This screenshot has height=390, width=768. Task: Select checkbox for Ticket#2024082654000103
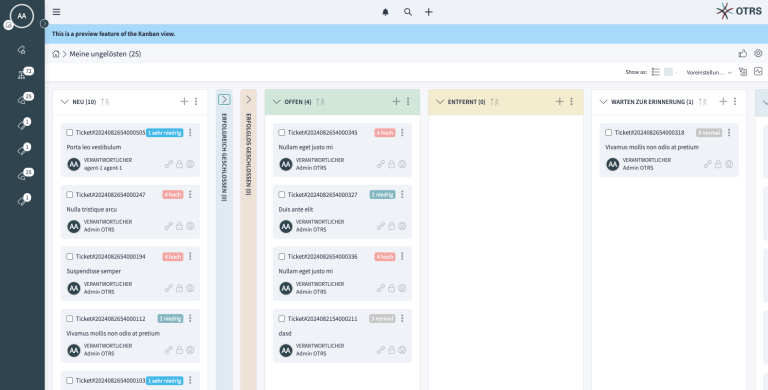point(70,381)
